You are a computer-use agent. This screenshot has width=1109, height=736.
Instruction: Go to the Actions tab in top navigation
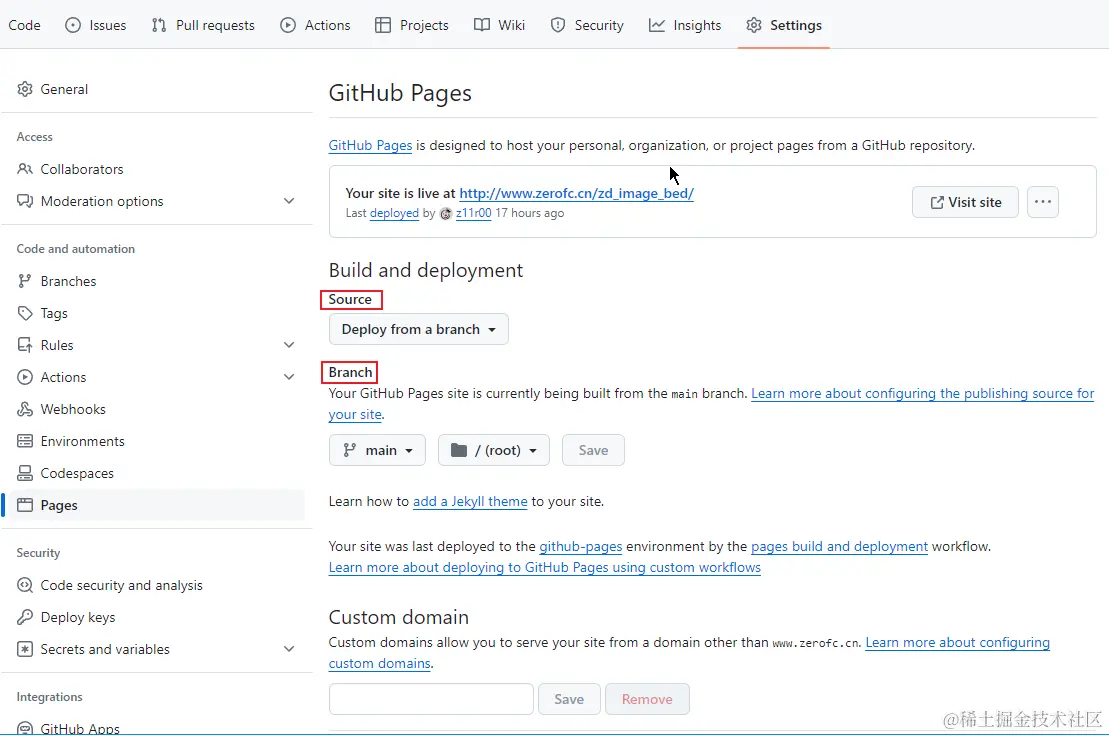click(315, 25)
